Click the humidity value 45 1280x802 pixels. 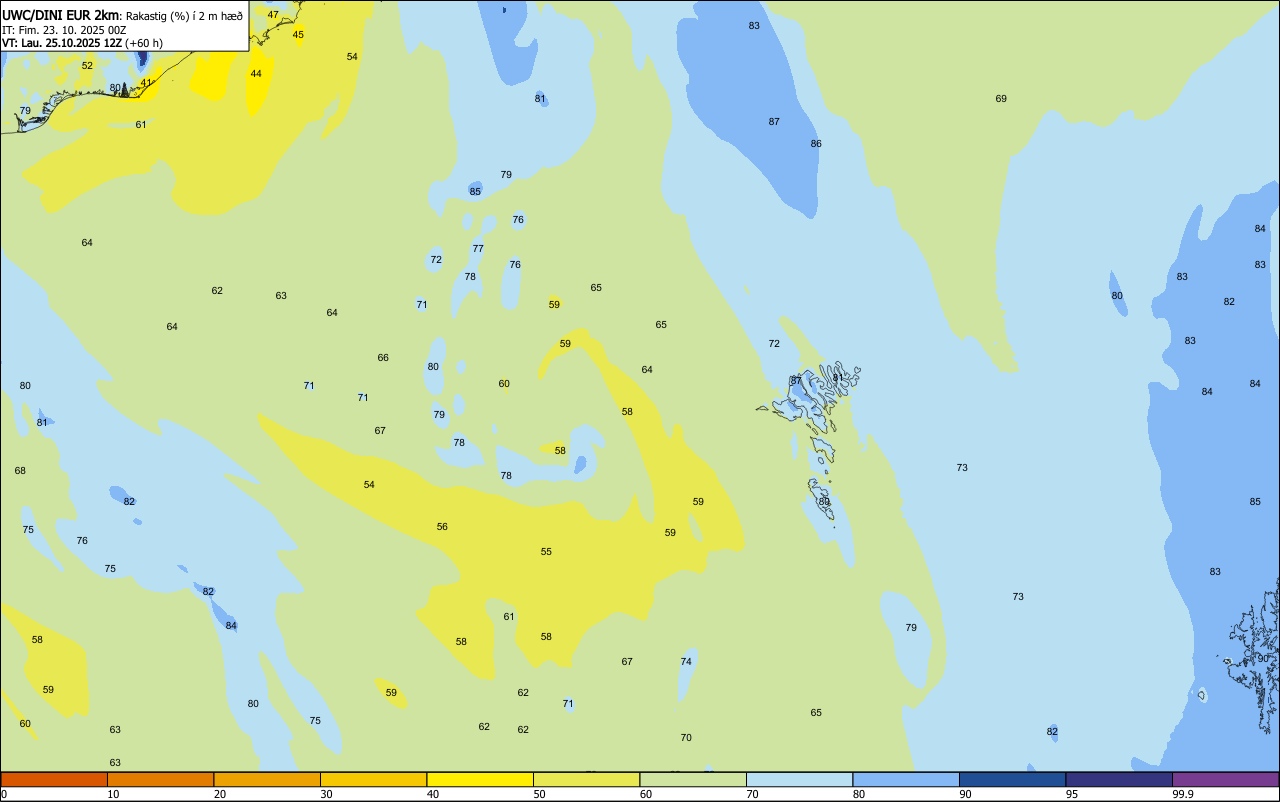tap(298, 35)
